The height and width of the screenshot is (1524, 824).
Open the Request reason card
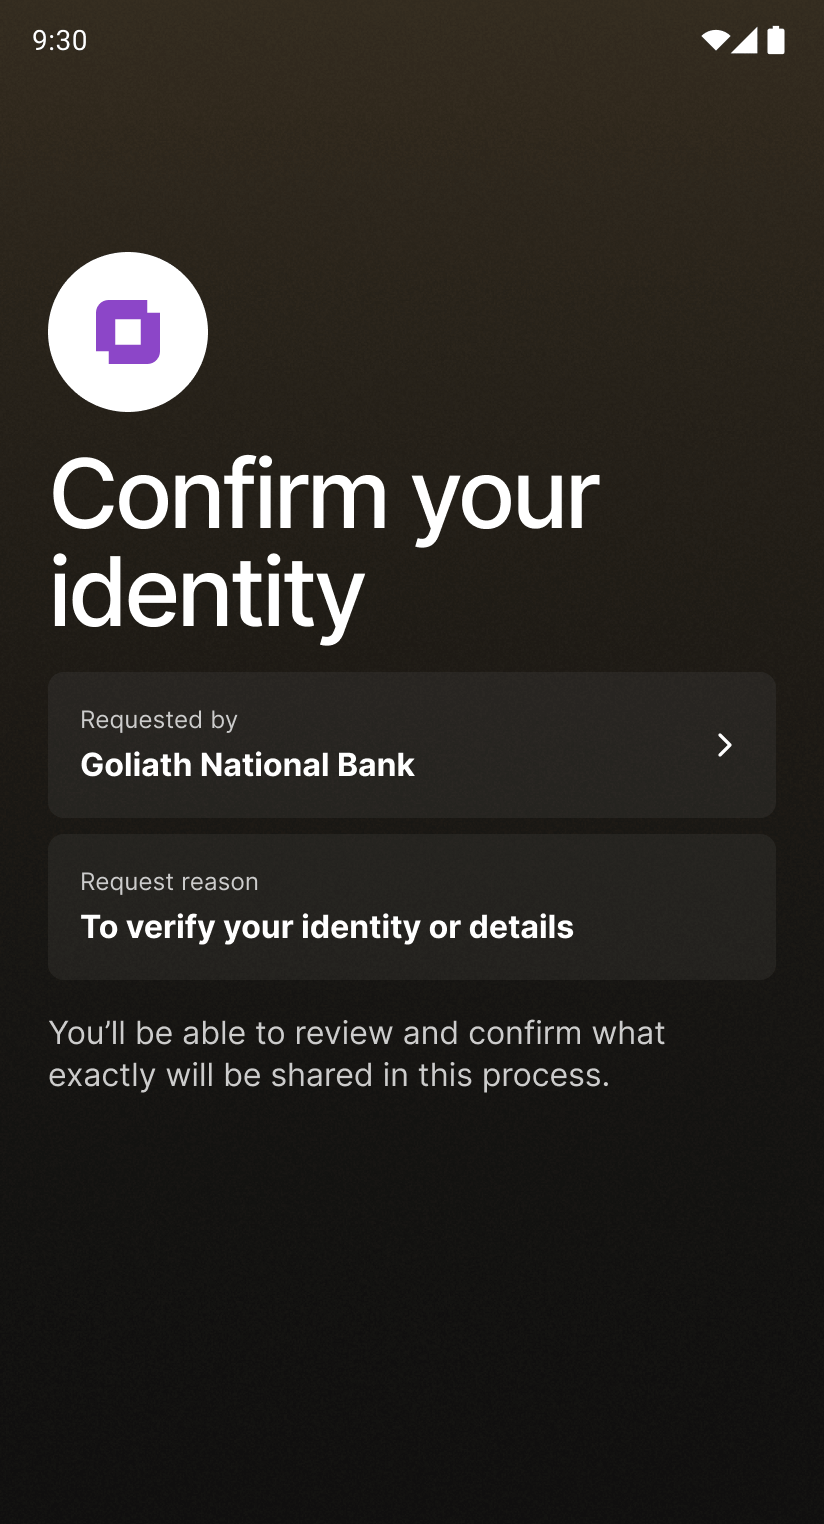click(411, 907)
